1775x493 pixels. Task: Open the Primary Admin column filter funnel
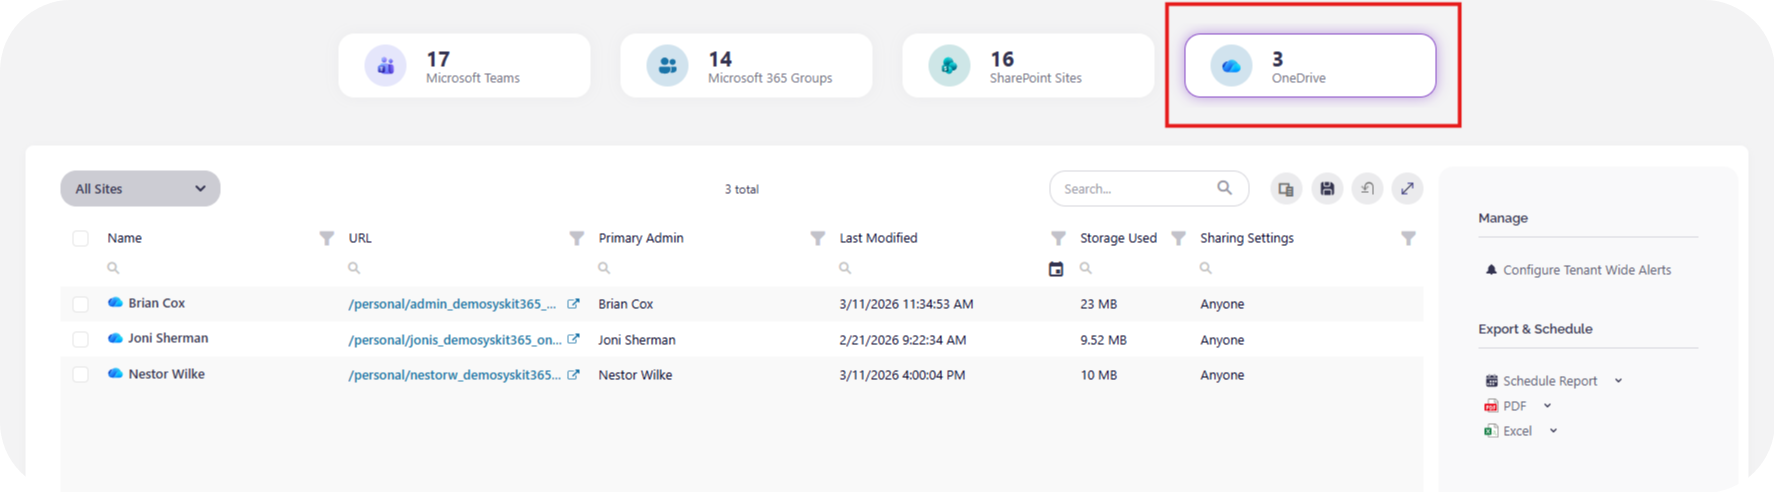pos(817,238)
